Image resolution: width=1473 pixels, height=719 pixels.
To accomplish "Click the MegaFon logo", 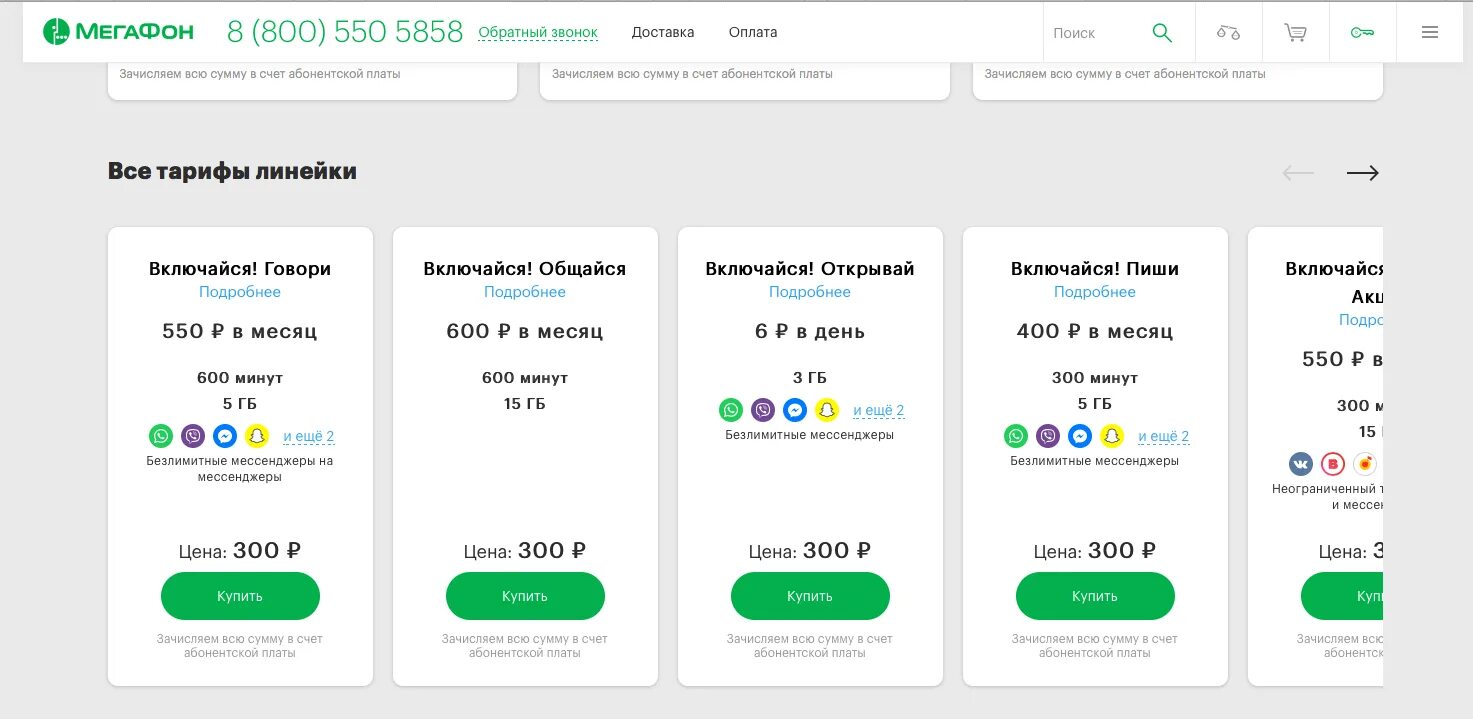I will tap(117, 32).
